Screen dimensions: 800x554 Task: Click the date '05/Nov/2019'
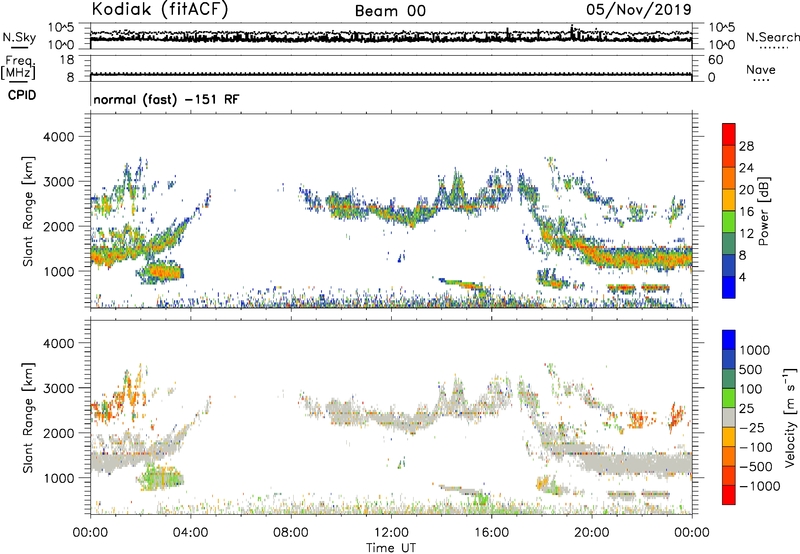[638, 9]
